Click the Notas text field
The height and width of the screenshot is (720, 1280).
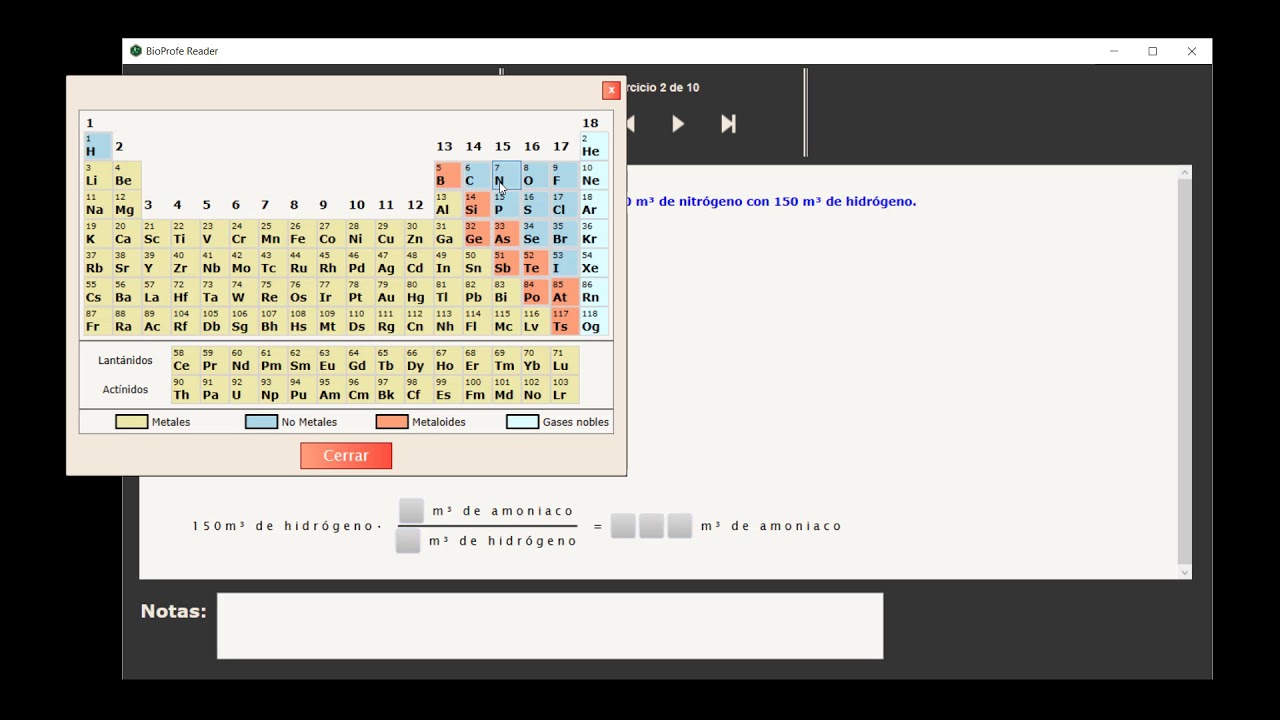click(x=550, y=626)
